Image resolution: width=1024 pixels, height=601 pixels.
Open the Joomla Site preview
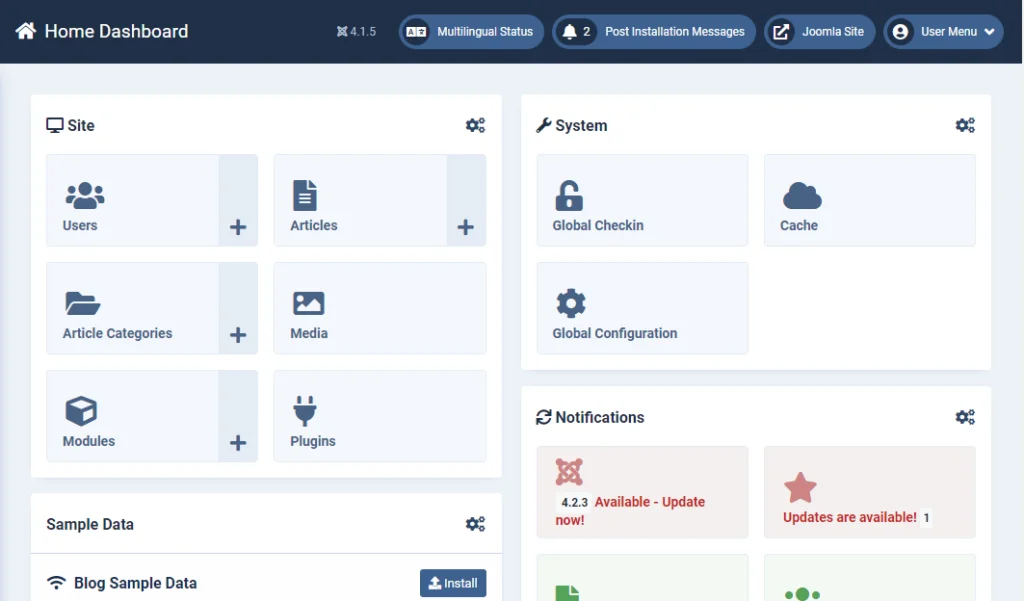point(819,31)
